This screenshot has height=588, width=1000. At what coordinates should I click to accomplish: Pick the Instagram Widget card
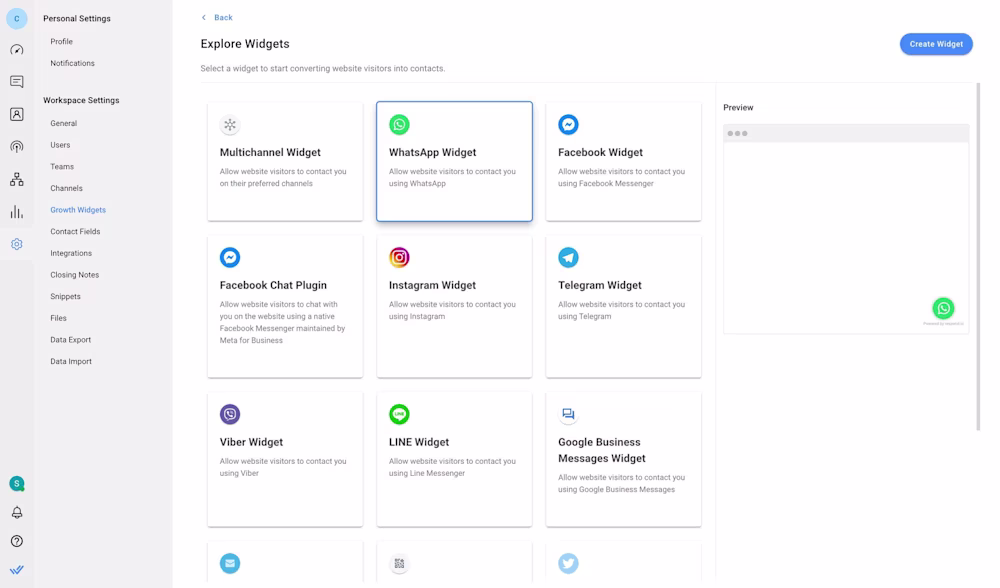pos(454,306)
